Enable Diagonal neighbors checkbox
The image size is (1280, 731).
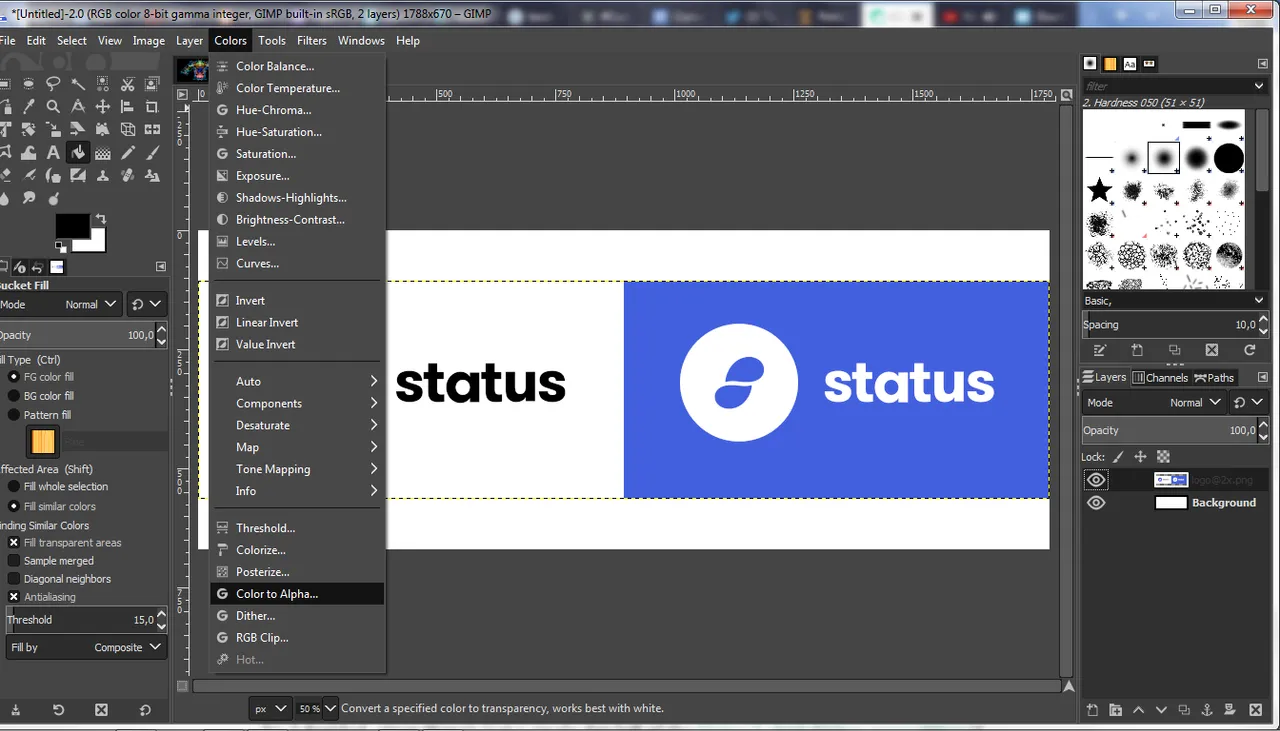point(14,579)
